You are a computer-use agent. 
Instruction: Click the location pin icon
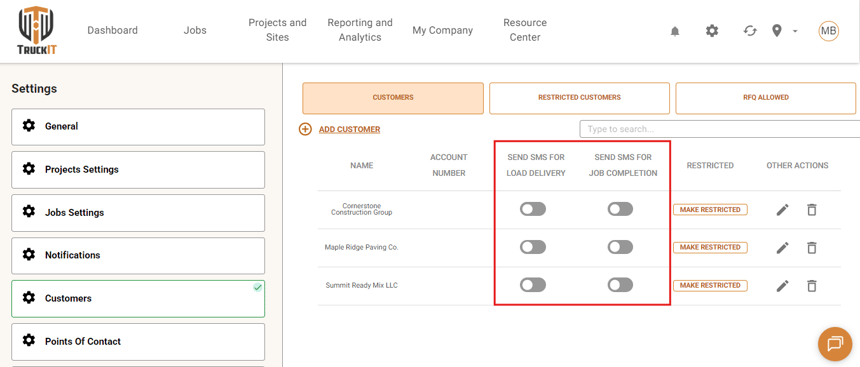[777, 31]
